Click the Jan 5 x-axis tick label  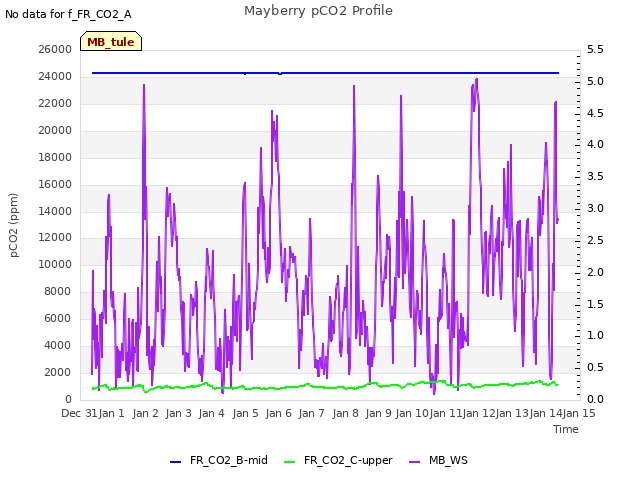(x=245, y=413)
